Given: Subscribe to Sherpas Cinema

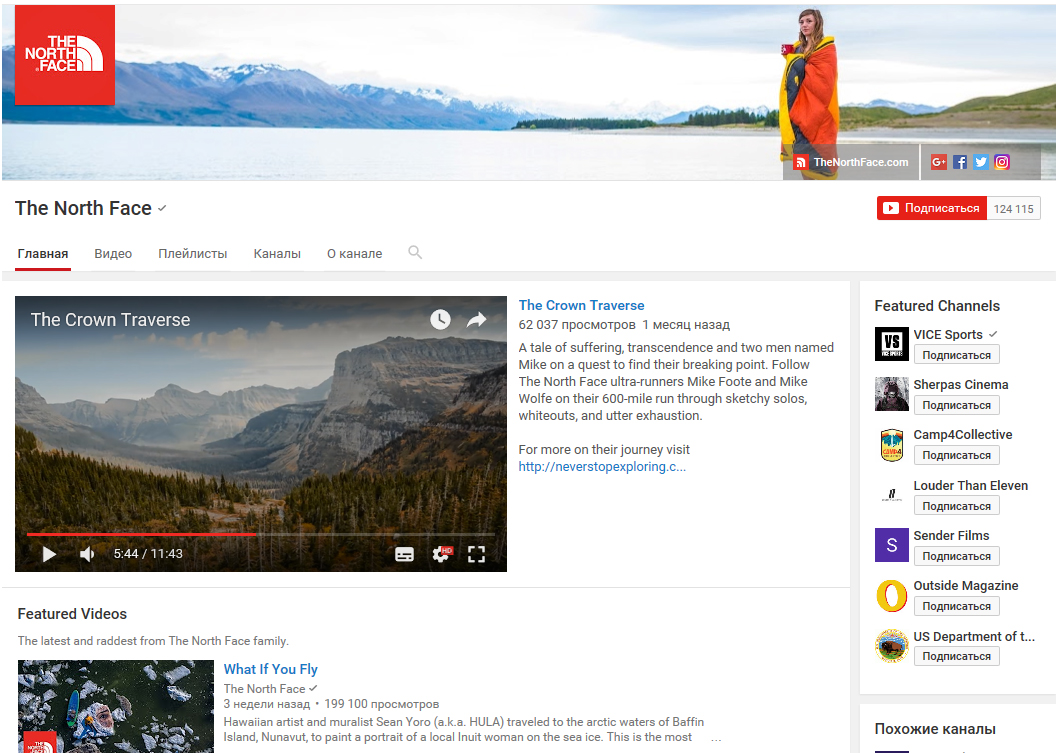Looking at the screenshot, I should click(956, 405).
